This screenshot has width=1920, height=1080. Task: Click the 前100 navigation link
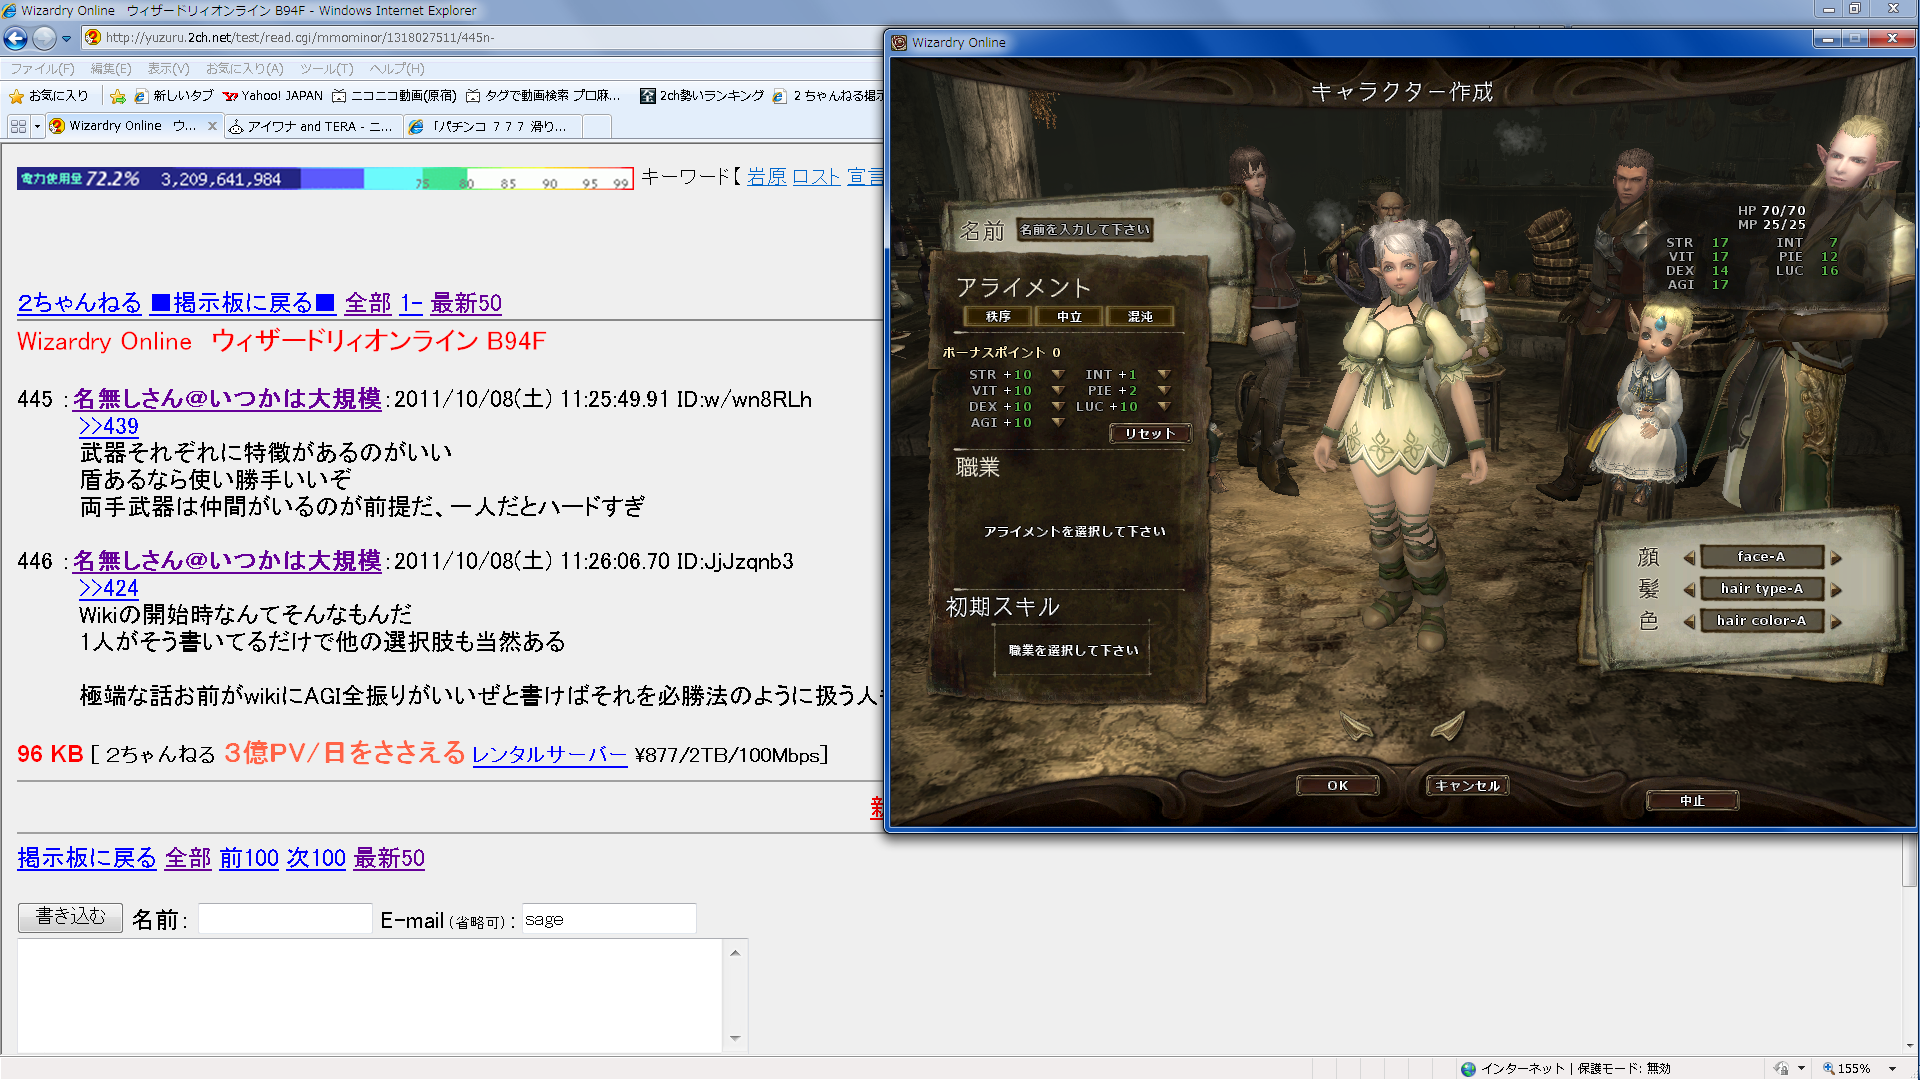[249, 858]
